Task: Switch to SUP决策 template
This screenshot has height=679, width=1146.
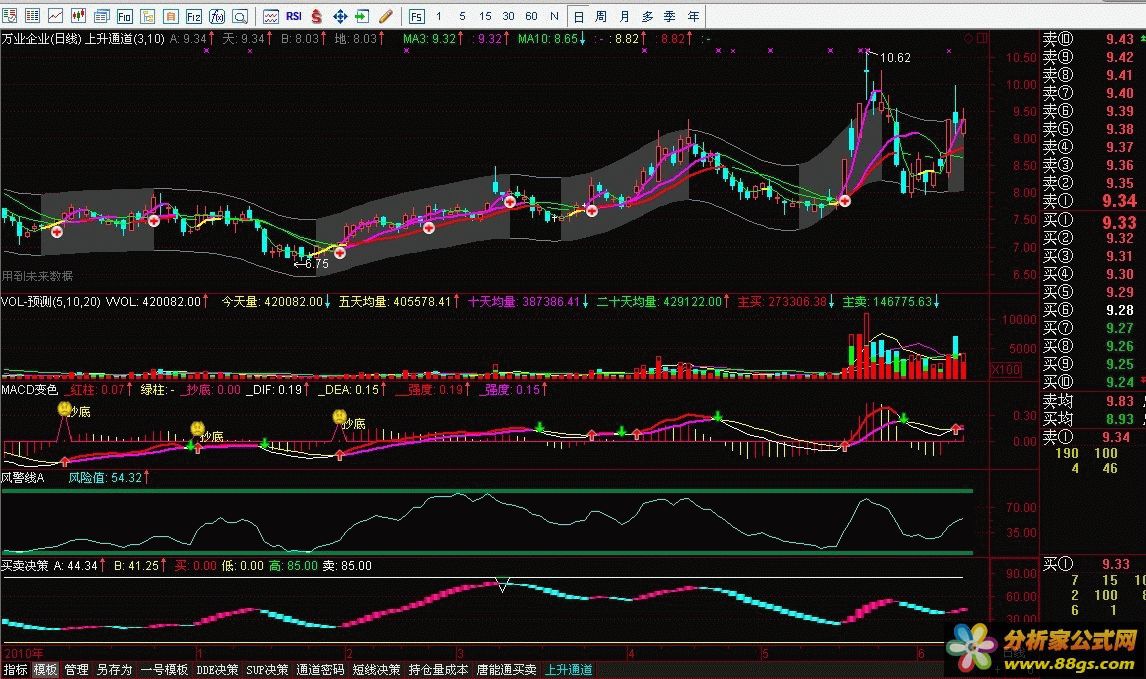Action: pyautogui.click(x=267, y=669)
